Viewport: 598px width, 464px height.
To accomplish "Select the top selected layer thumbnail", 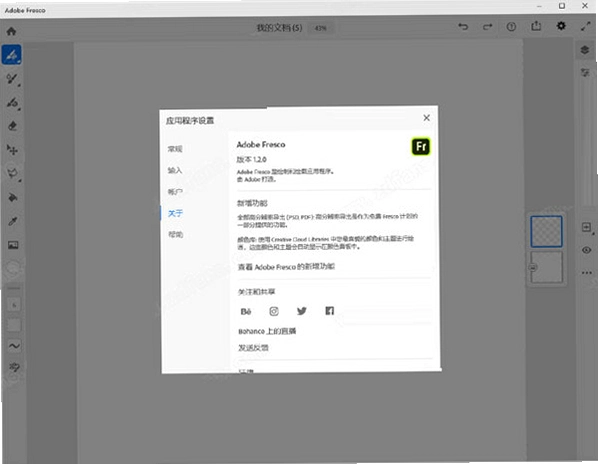I will (546, 231).
